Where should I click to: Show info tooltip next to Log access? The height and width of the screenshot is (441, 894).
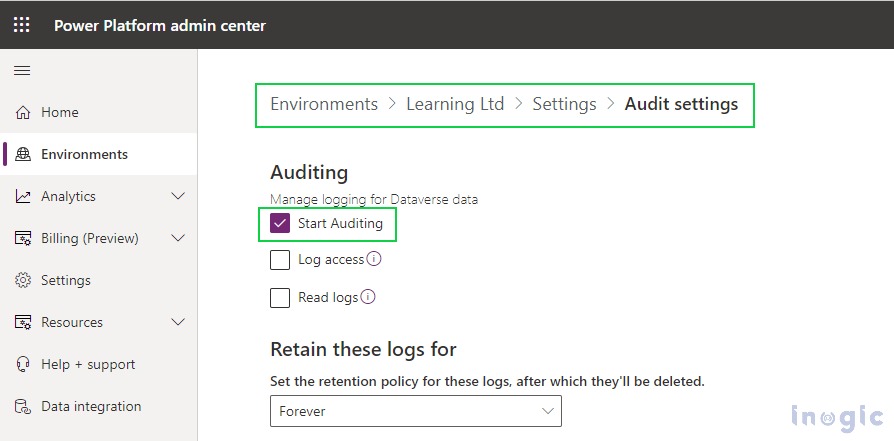coord(374,259)
